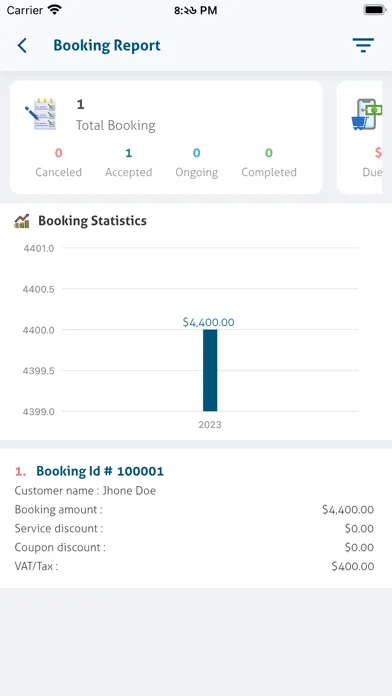This screenshot has height=696, width=392.
Task: Select the Canceled count
Action: tap(59, 154)
